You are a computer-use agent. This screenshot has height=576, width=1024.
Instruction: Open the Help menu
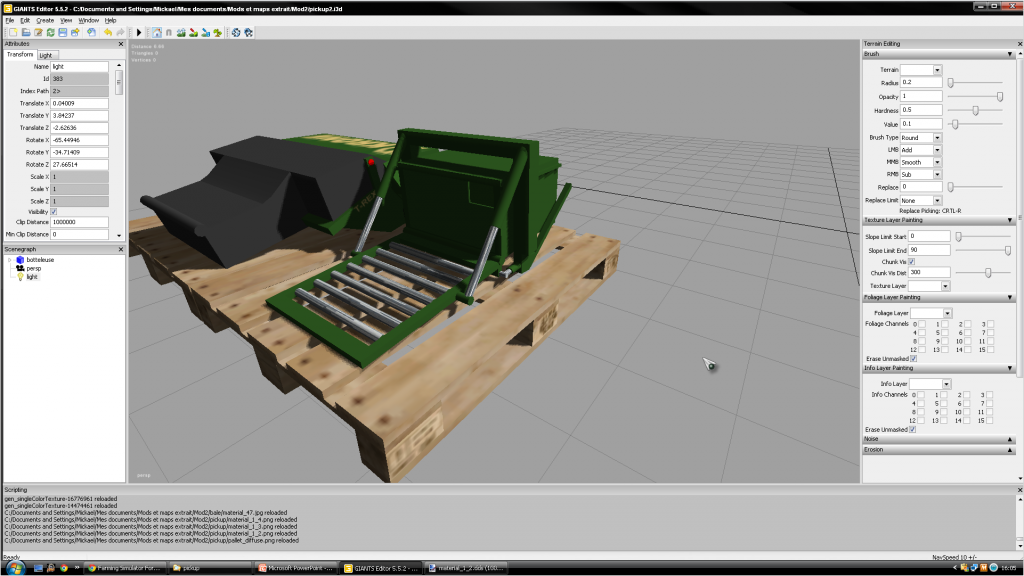point(110,20)
